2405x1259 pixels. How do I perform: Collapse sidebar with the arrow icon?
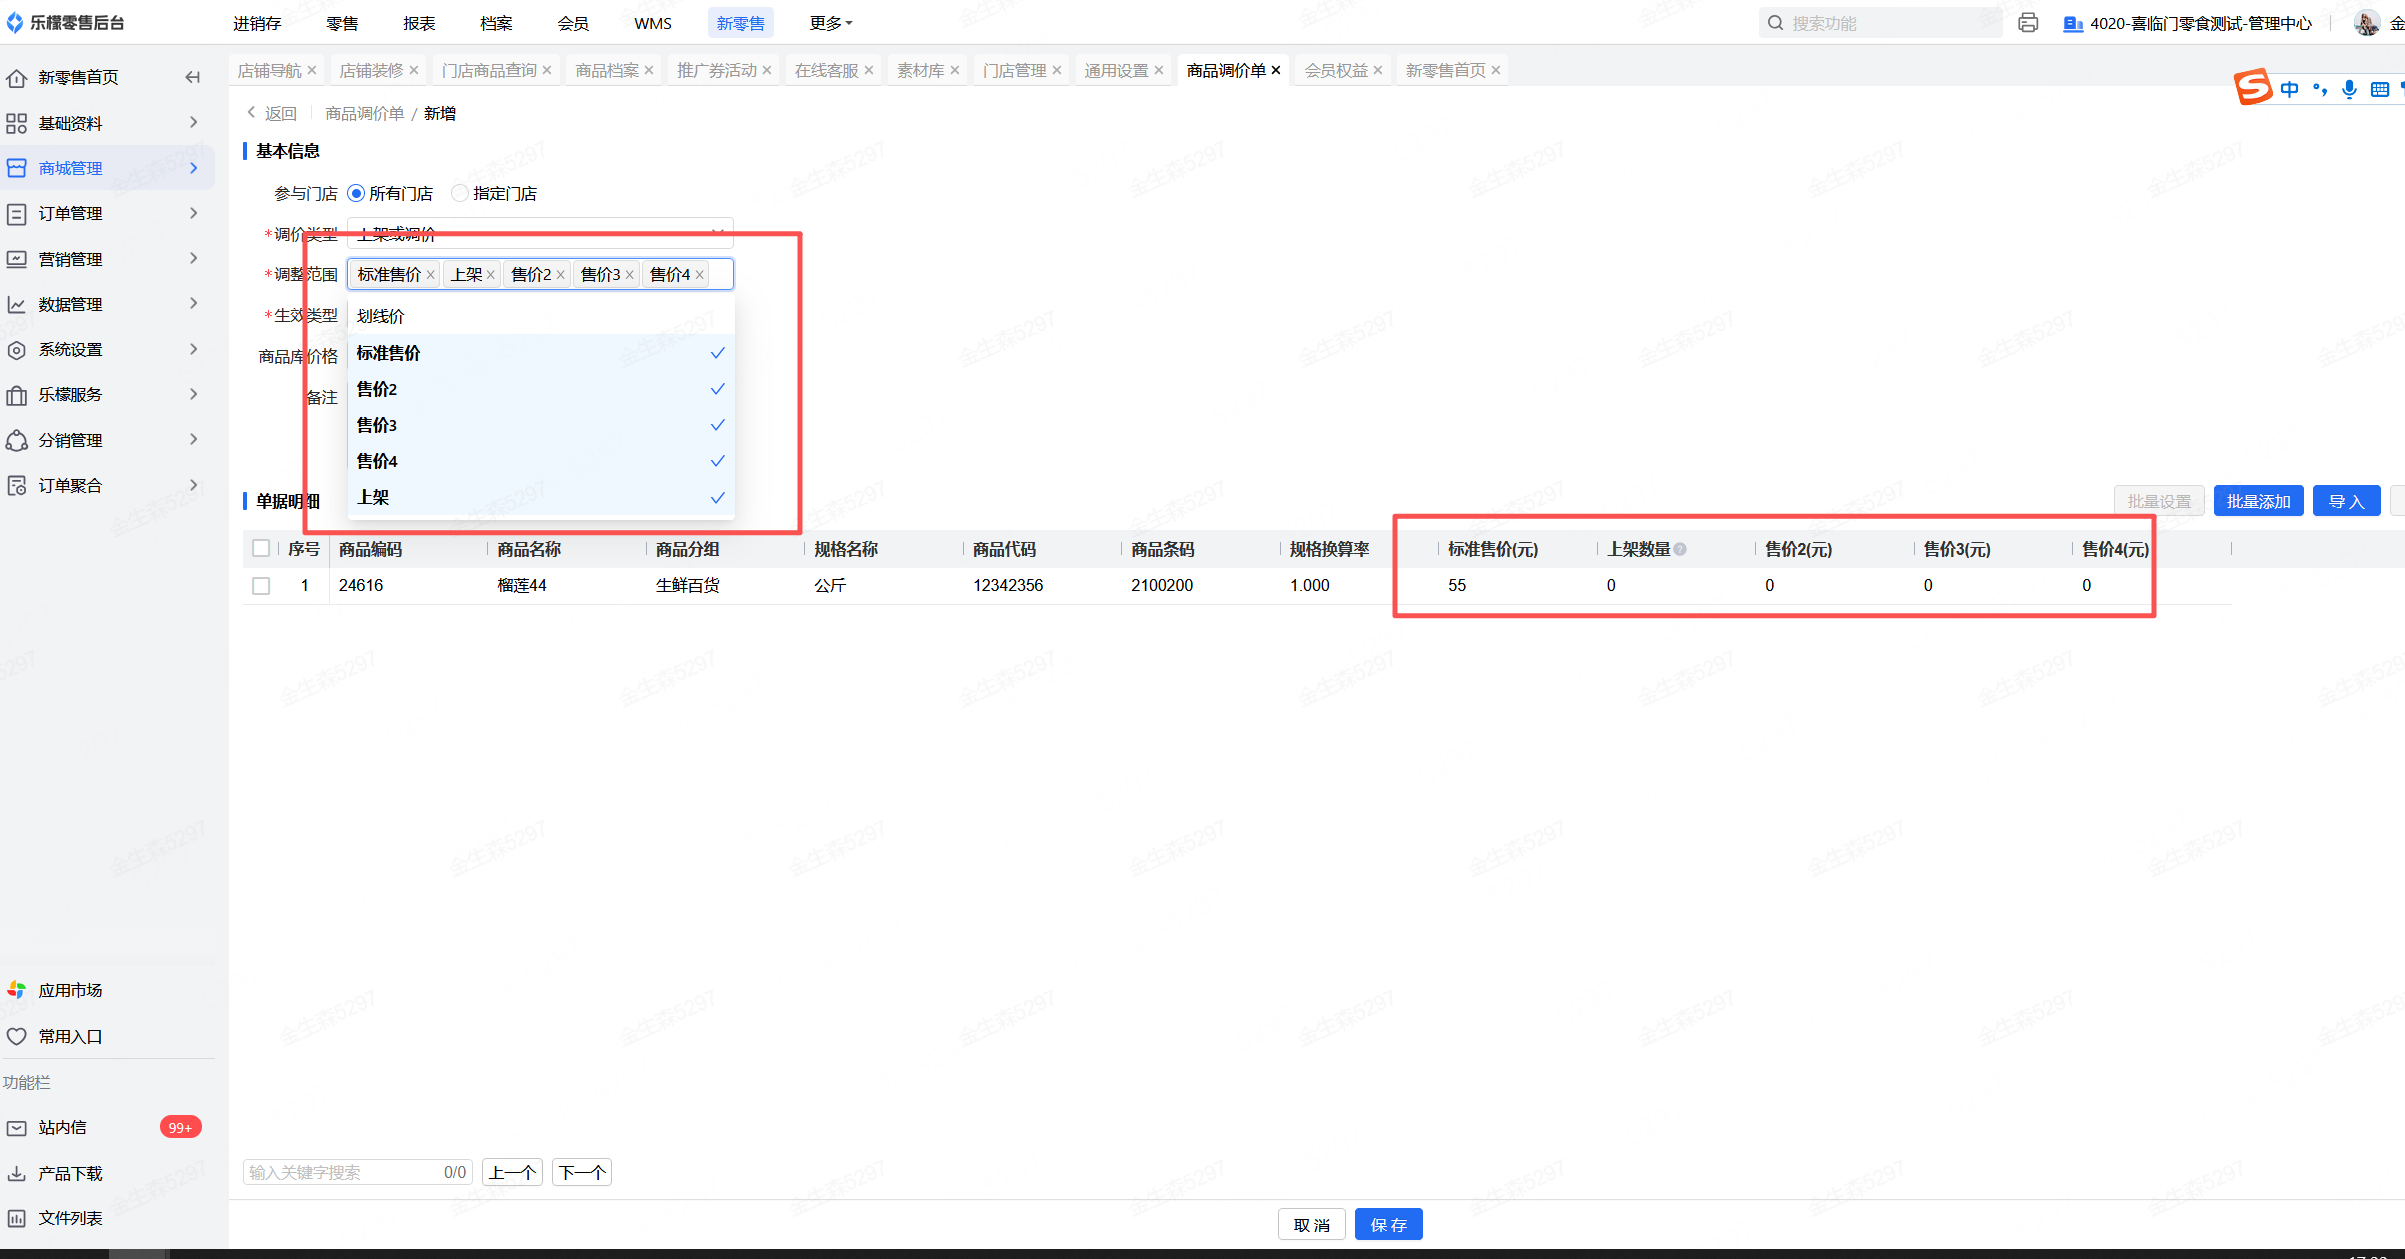click(x=193, y=77)
